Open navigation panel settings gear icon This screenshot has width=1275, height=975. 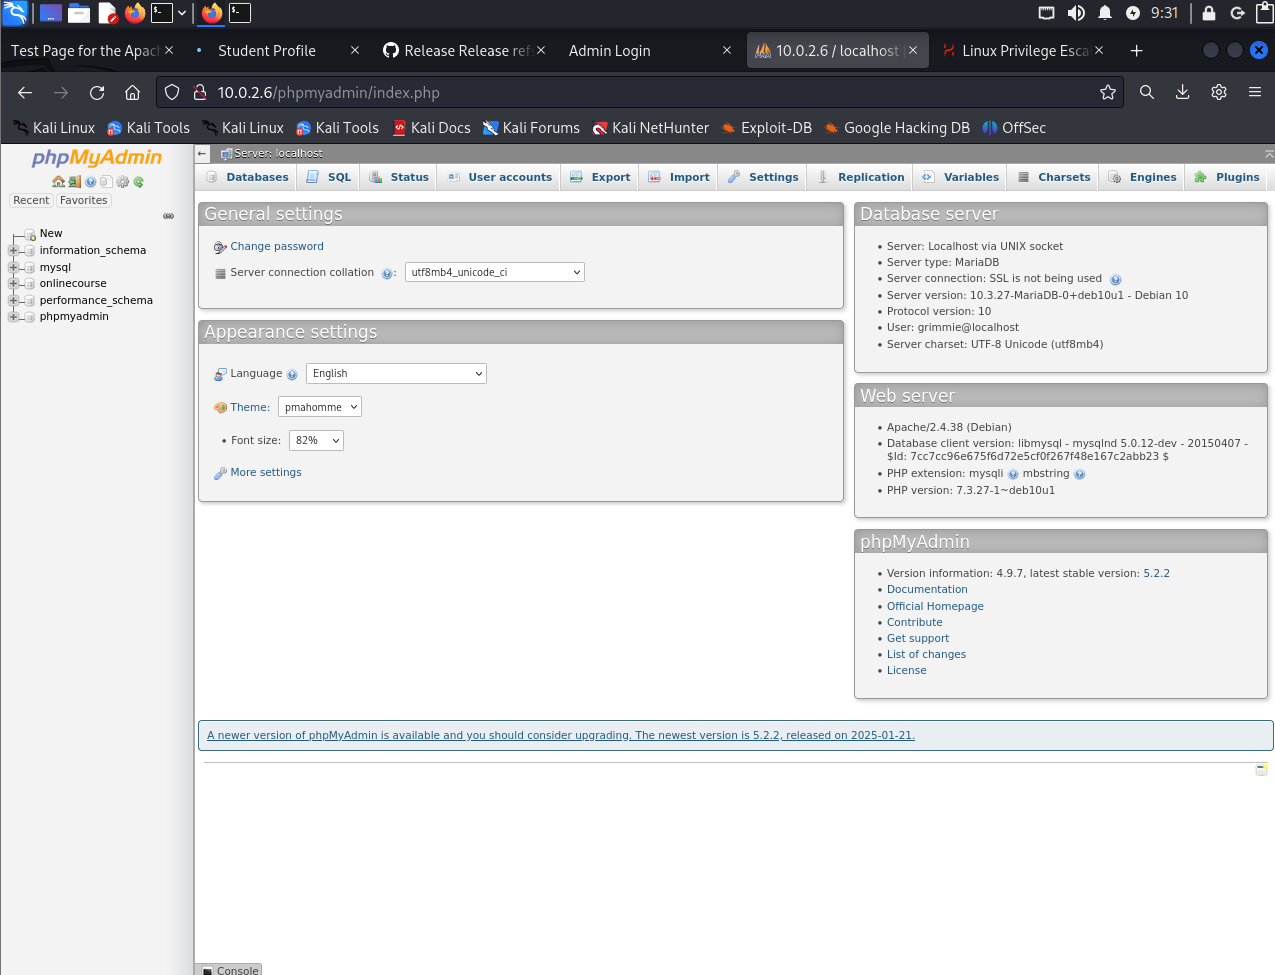pos(123,182)
